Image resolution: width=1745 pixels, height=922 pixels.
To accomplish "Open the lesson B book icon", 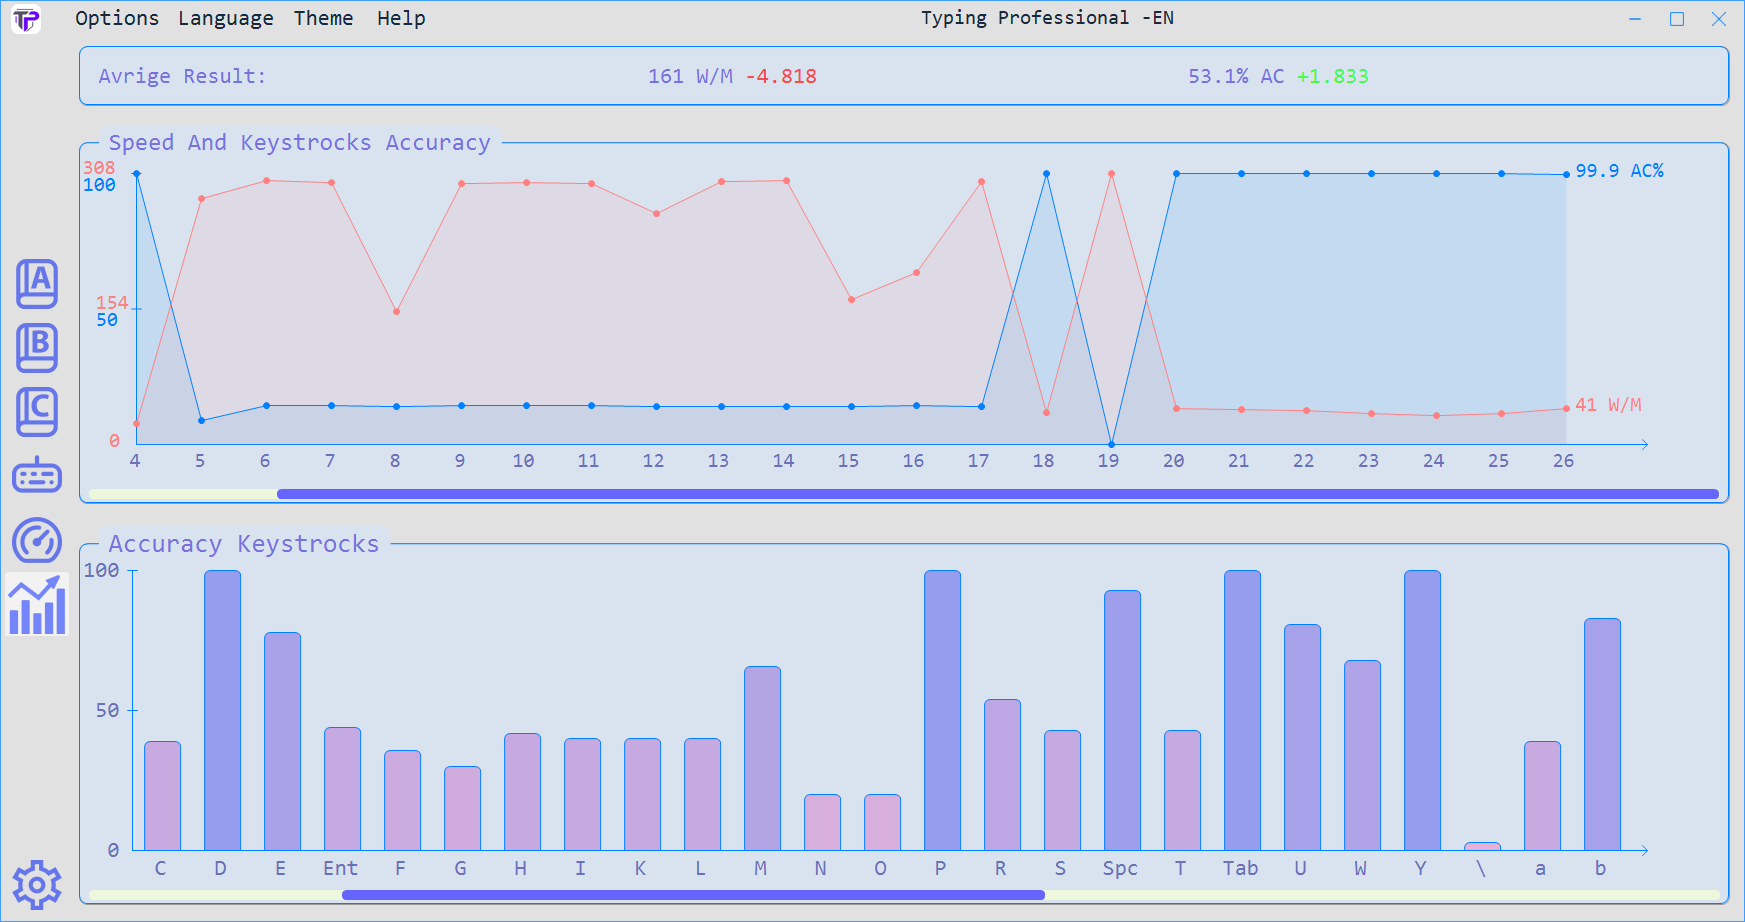I will pyautogui.click(x=37, y=348).
